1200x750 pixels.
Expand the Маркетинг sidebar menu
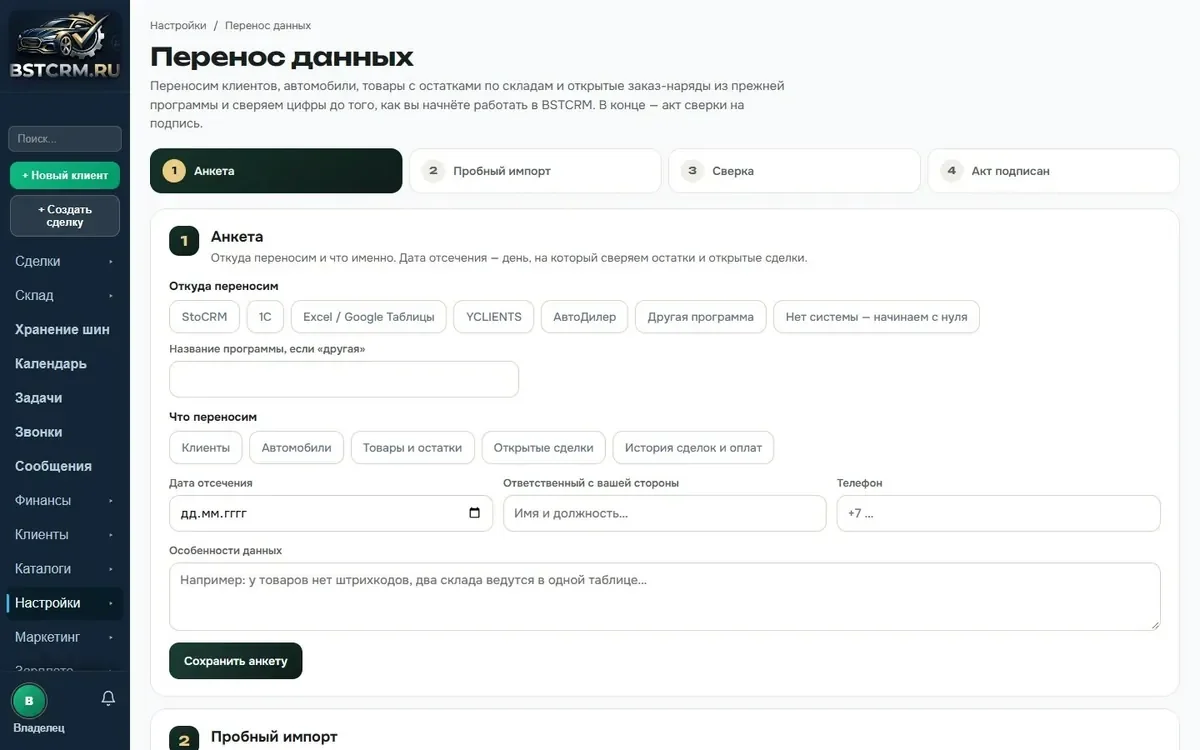64,637
